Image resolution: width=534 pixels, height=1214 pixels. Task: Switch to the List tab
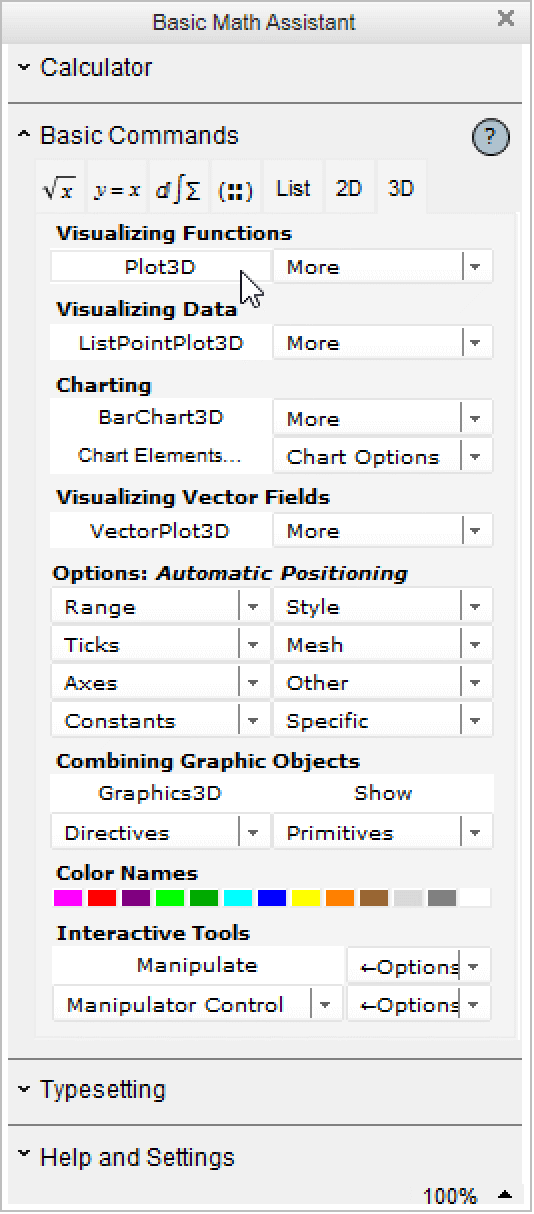click(x=293, y=188)
